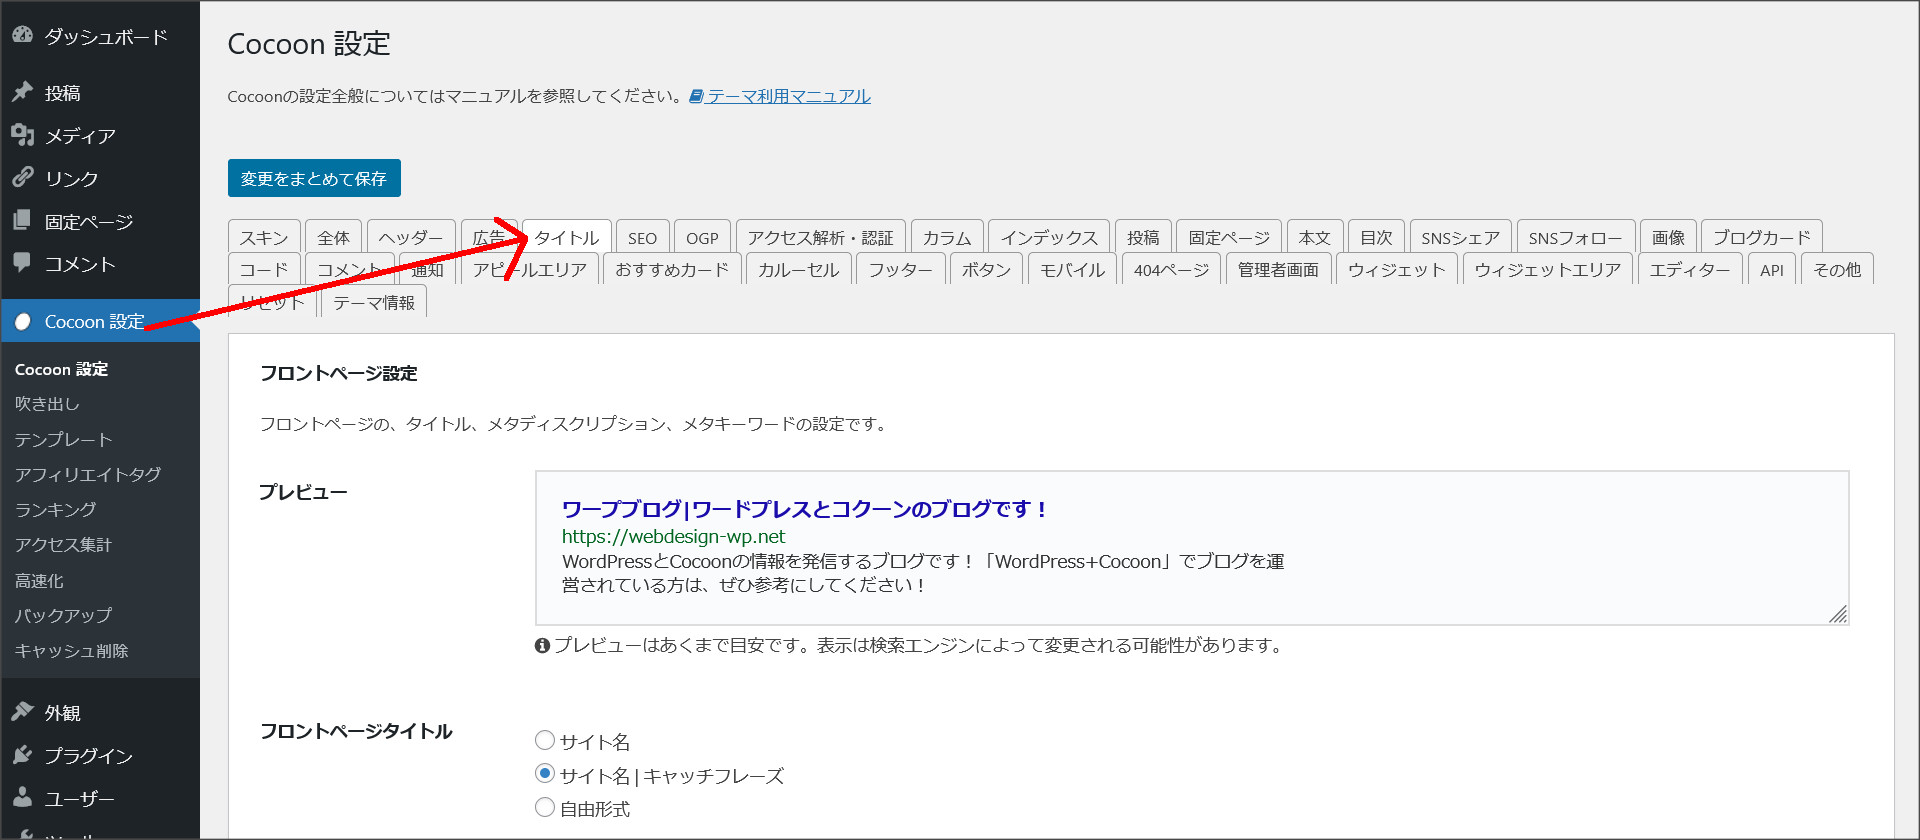Open the 高速化 submenu item

[x=39, y=580]
